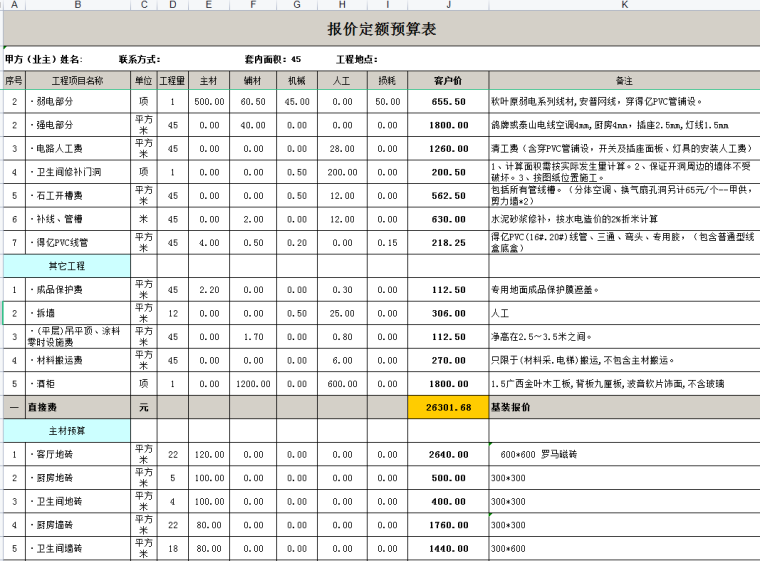Select the 工程项目名称 header cell

click(78, 80)
